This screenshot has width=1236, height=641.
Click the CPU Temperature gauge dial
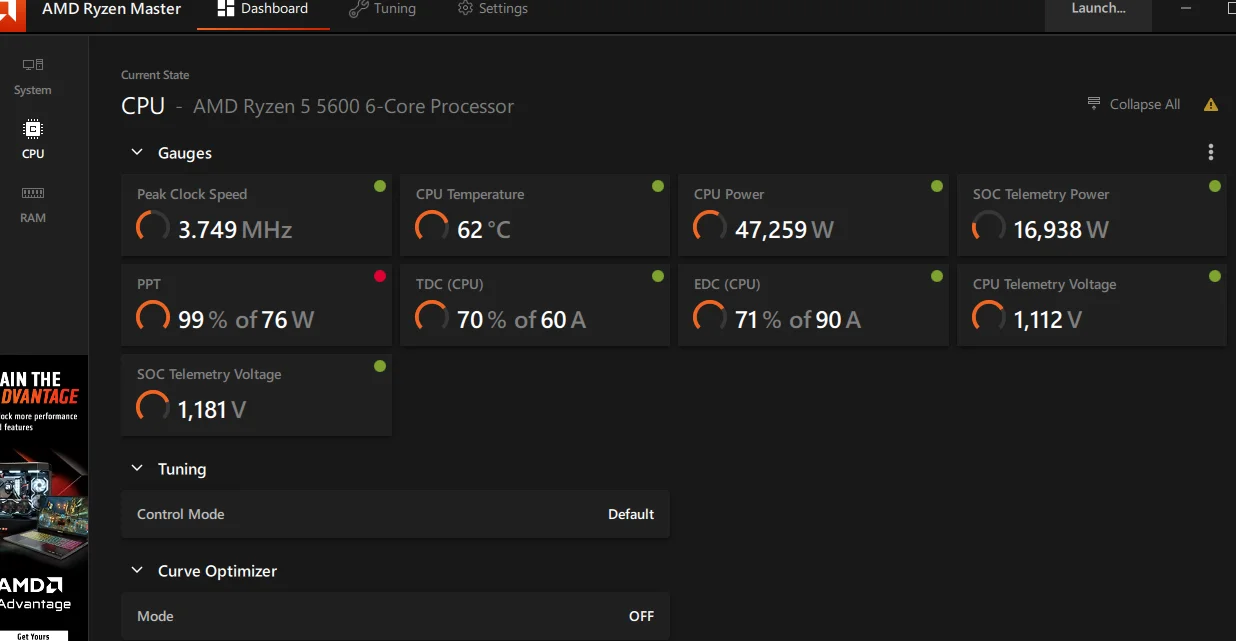pos(432,227)
